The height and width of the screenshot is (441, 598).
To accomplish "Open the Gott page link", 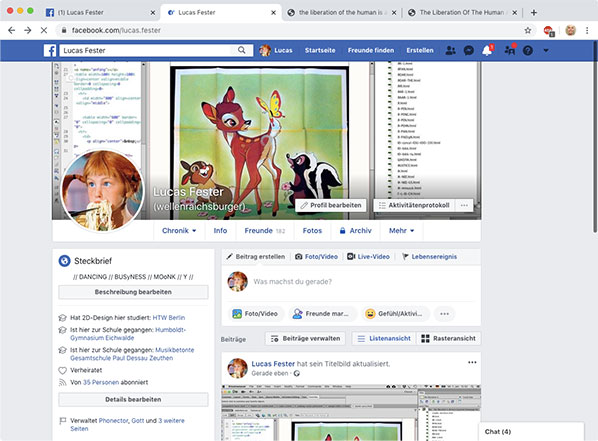I will pyautogui.click(x=138, y=421).
